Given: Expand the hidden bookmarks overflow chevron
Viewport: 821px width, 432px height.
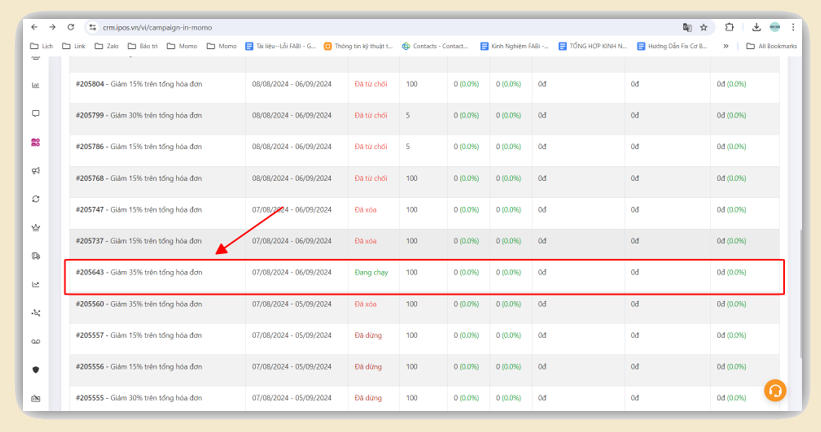Looking at the screenshot, I should point(726,46).
